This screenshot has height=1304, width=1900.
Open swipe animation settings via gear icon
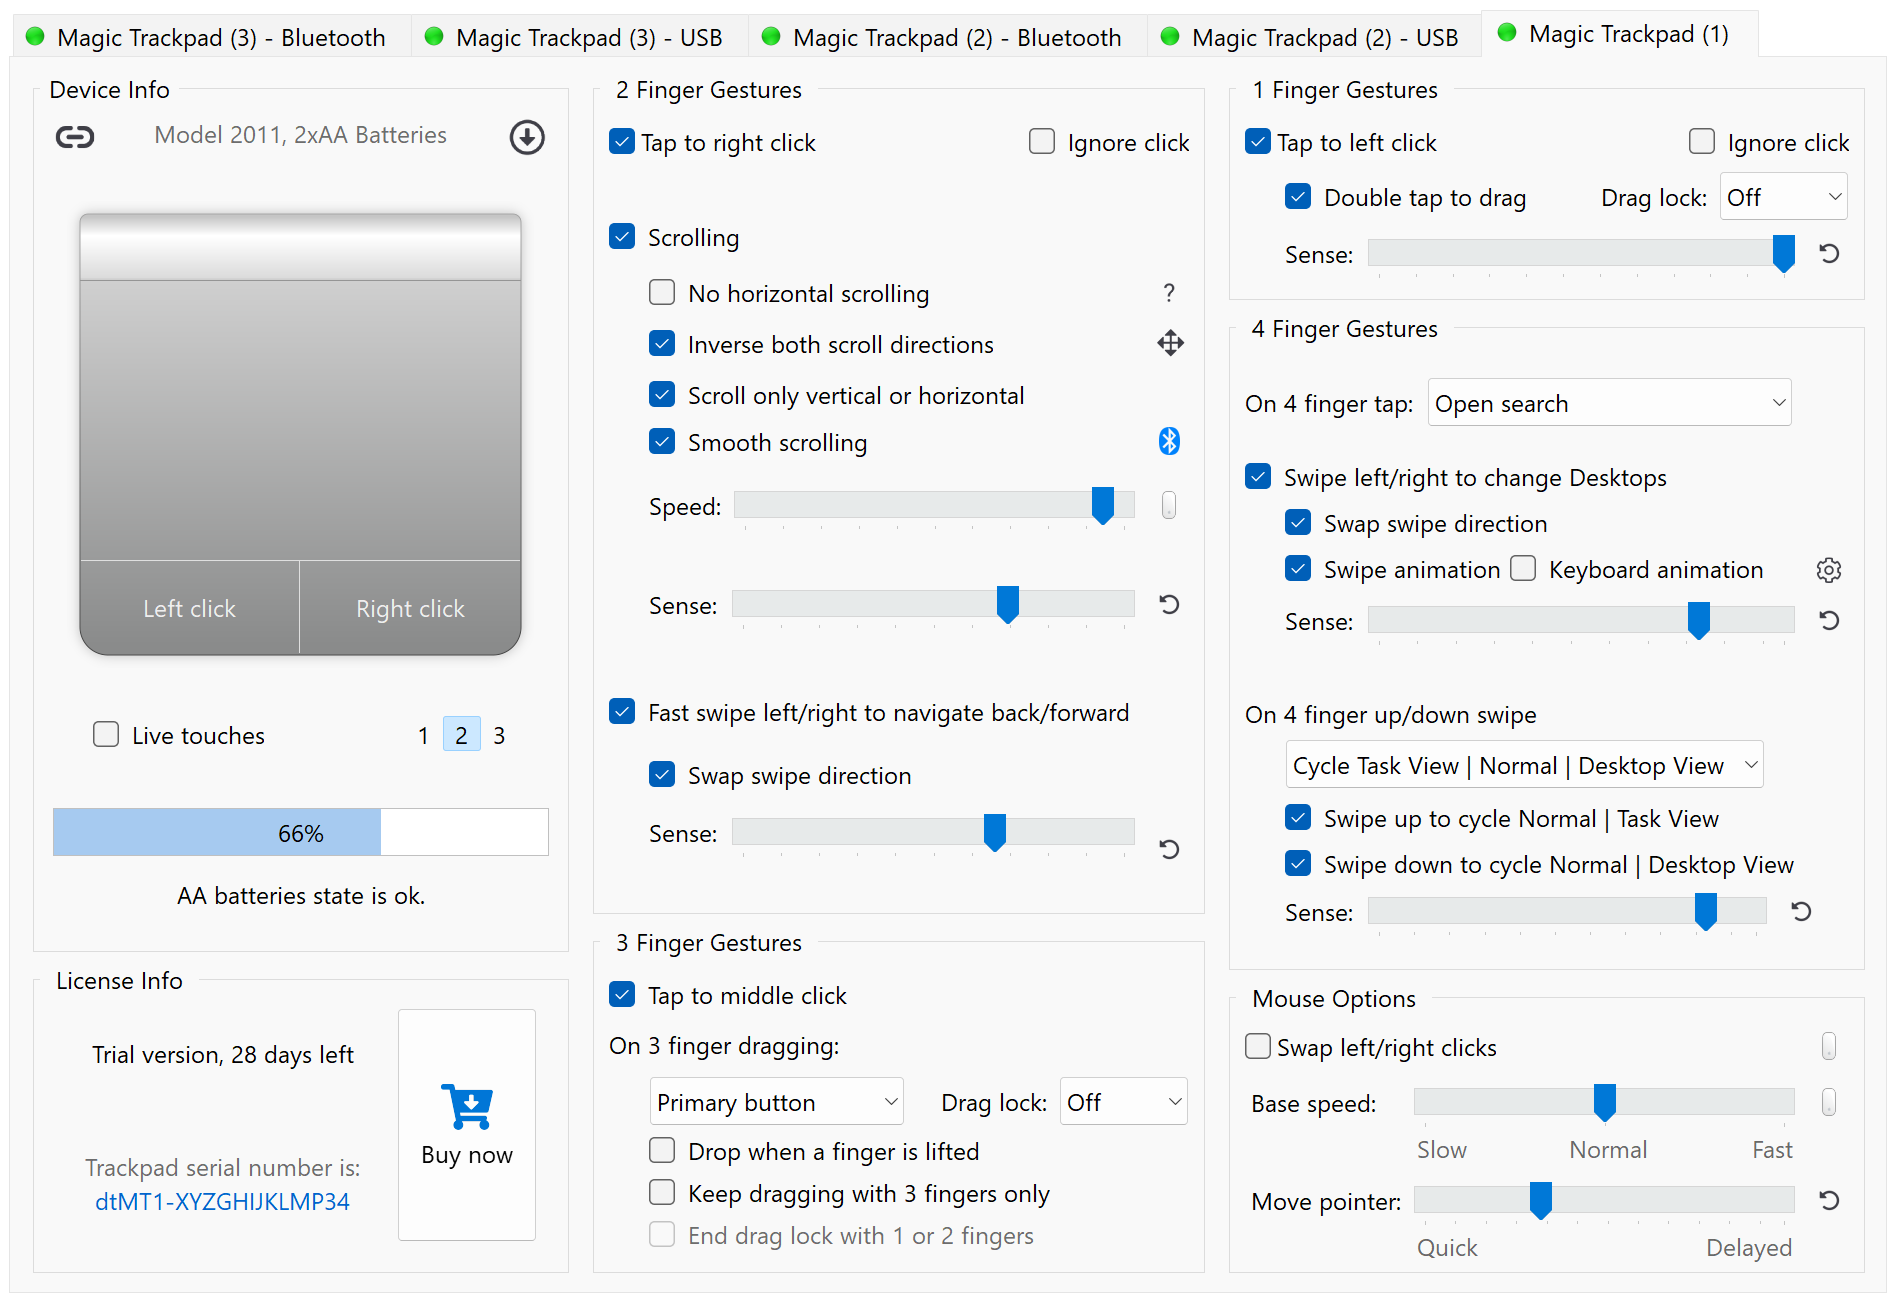pyautogui.click(x=1829, y=570)
